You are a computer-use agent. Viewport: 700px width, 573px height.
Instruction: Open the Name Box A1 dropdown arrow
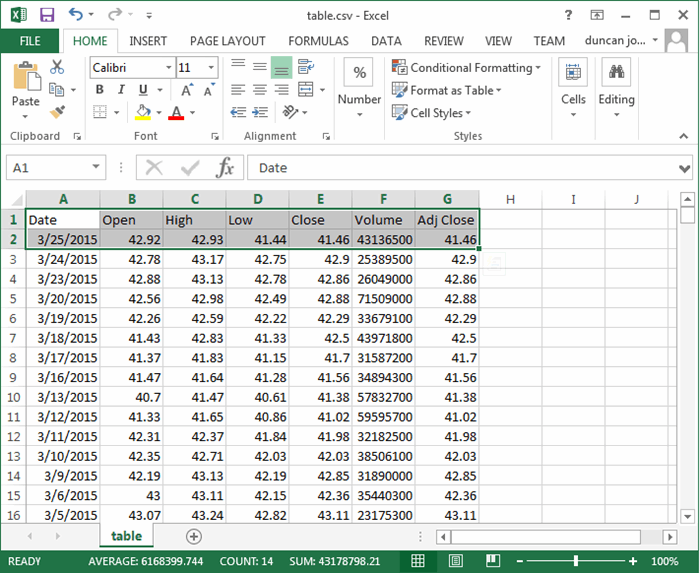tap(96, 167)
